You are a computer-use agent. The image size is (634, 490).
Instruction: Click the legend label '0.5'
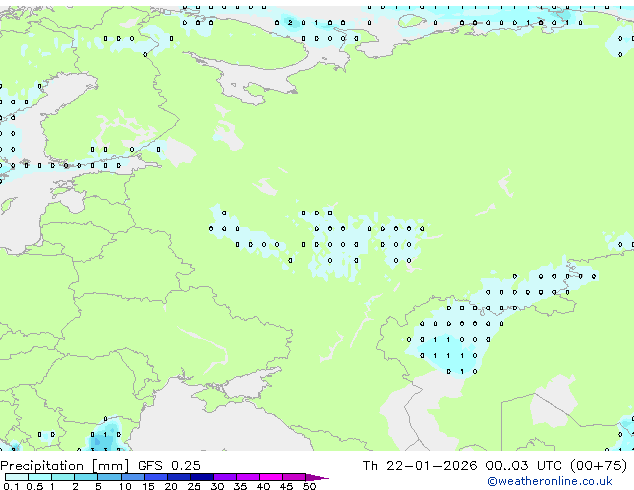point(35,486)
